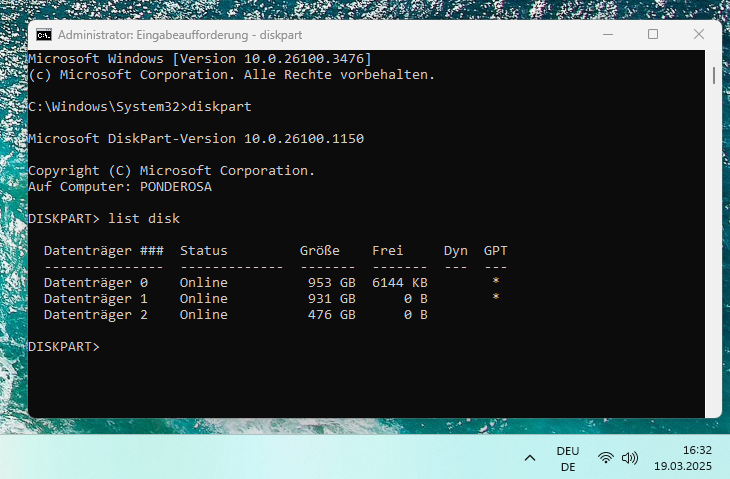The height and width of the screenshot is (479, 730).
Task: Click the 'Datenträger 0' row label
Action: coord(95,283)
